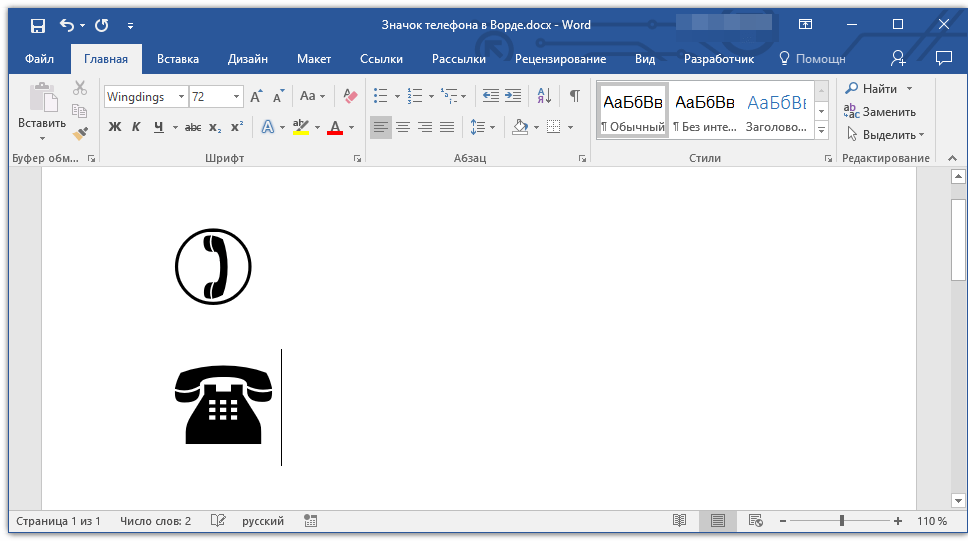Viewport: 968px width, 541px height.
Task: Click the Cut scissors icon
Action: pos(81,89)
